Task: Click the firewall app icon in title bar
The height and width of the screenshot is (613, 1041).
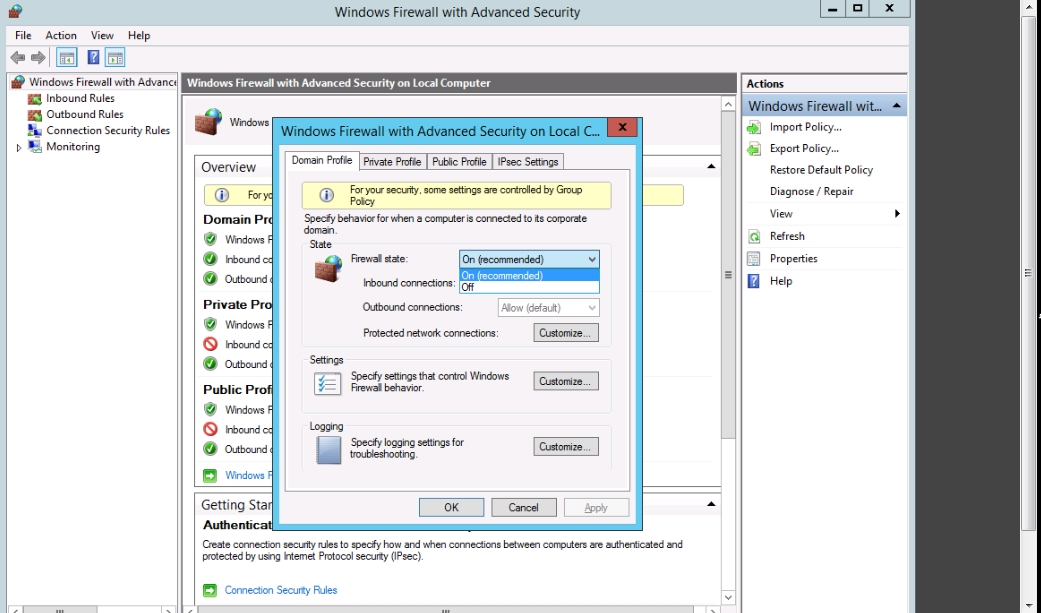Action: [x=15, y=11]
